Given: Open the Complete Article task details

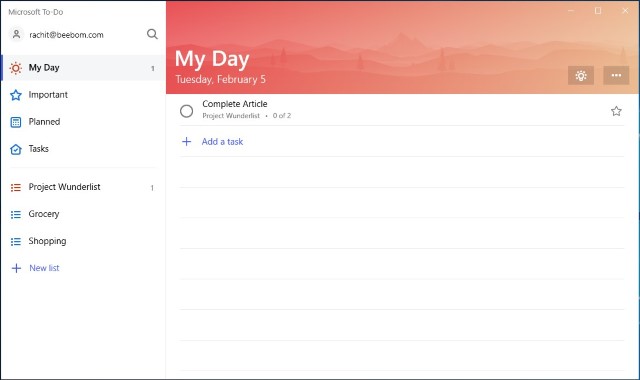Looking at the screenshot, I should click(x=402, y=110).
